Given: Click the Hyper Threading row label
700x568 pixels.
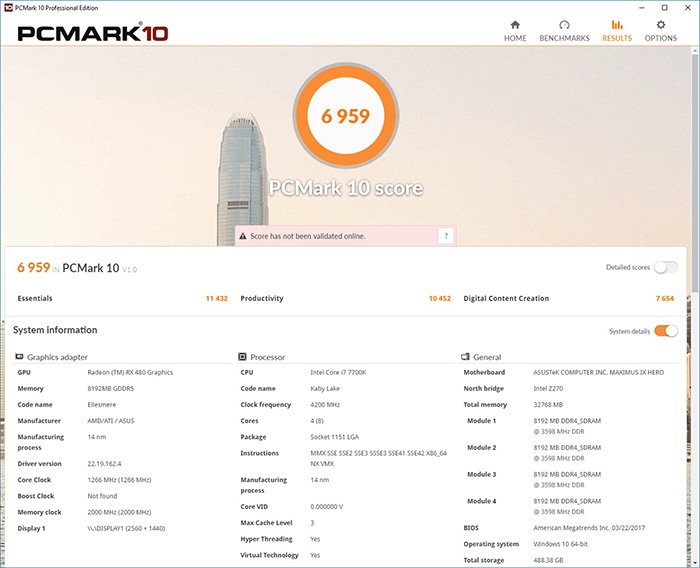Looking at the screenshot, I should tap(266, 539).
